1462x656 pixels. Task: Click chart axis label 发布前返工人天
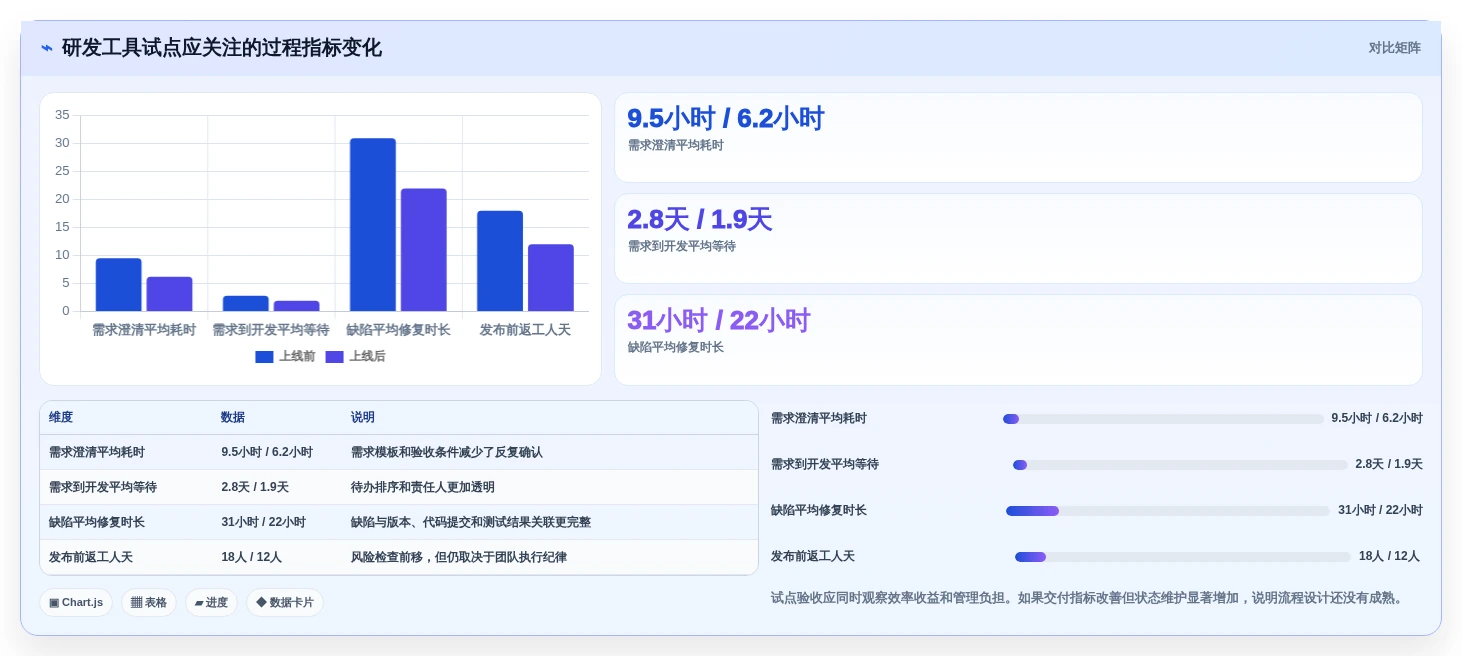point(525,329)
